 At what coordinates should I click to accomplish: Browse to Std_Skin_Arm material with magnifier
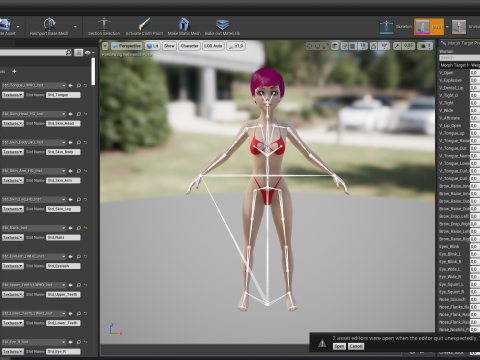click(79, 171)
